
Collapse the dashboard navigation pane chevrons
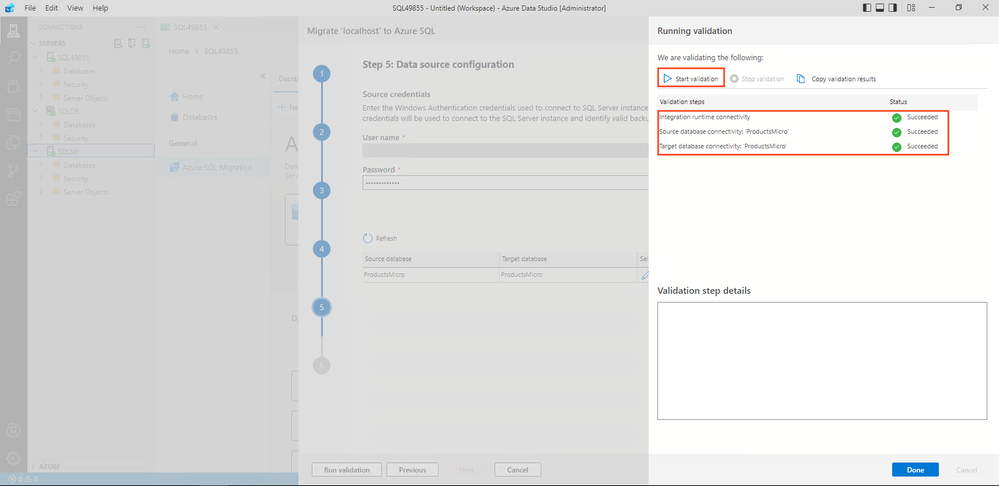[262, 75]
